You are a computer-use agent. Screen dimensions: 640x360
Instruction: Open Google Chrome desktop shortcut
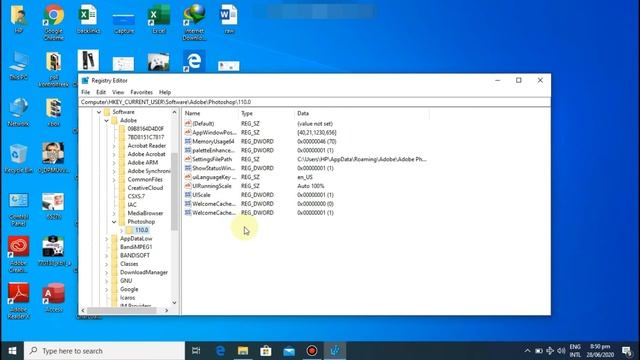[x=53, y=22]
